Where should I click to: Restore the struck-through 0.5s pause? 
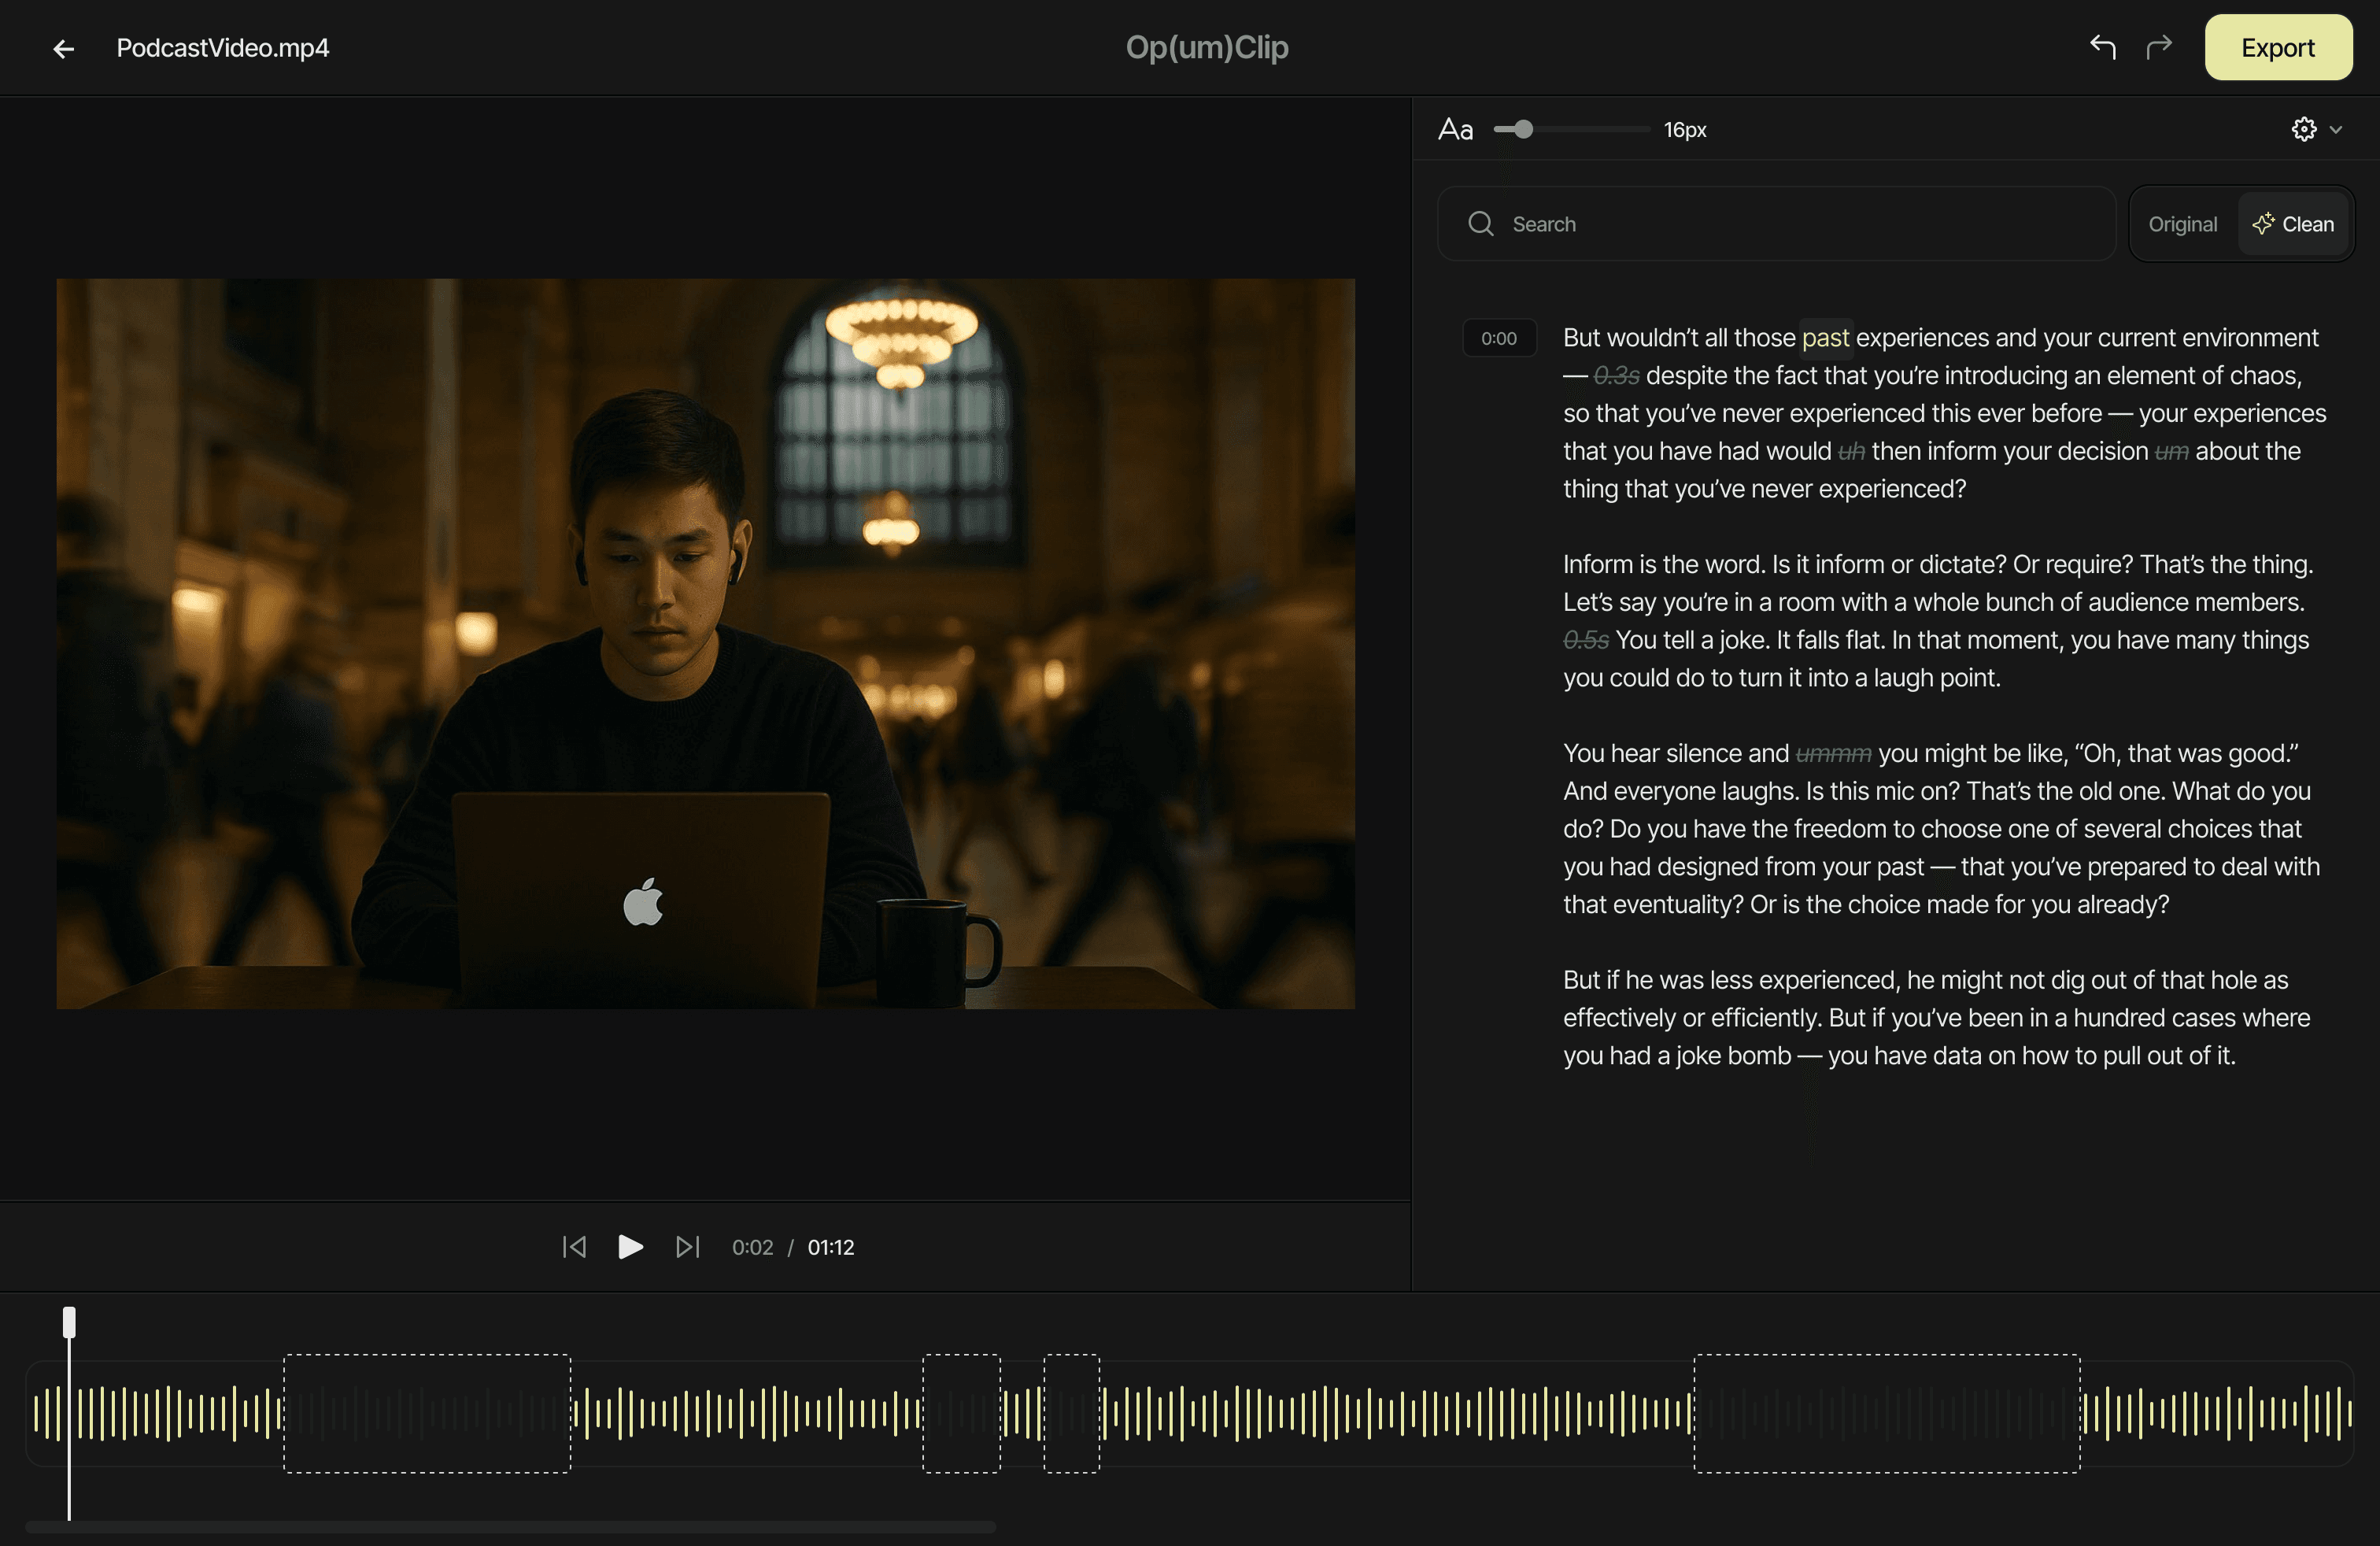point(1586,640)
